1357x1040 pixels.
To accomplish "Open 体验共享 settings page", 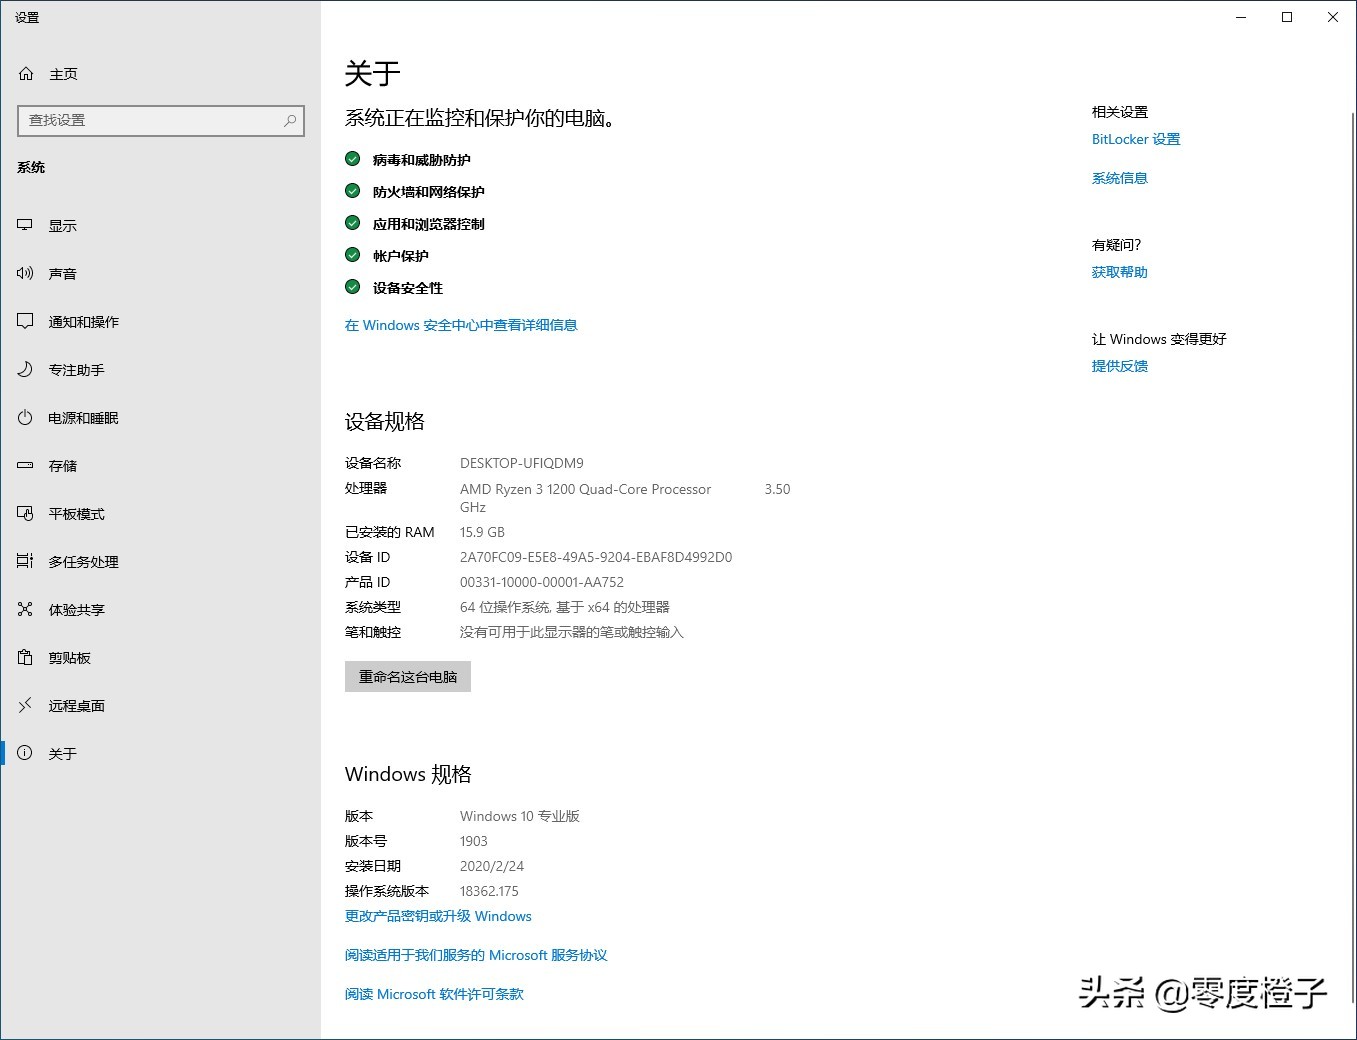I will [24, 609].
